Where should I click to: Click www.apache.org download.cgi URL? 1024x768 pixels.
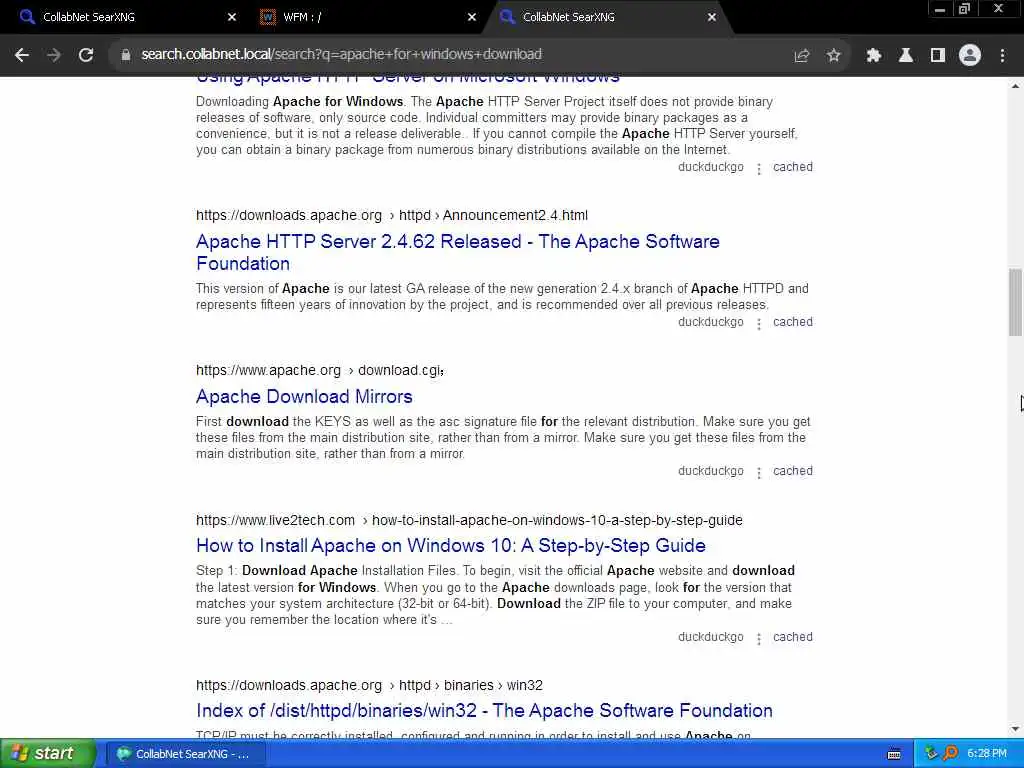[319, 370]
